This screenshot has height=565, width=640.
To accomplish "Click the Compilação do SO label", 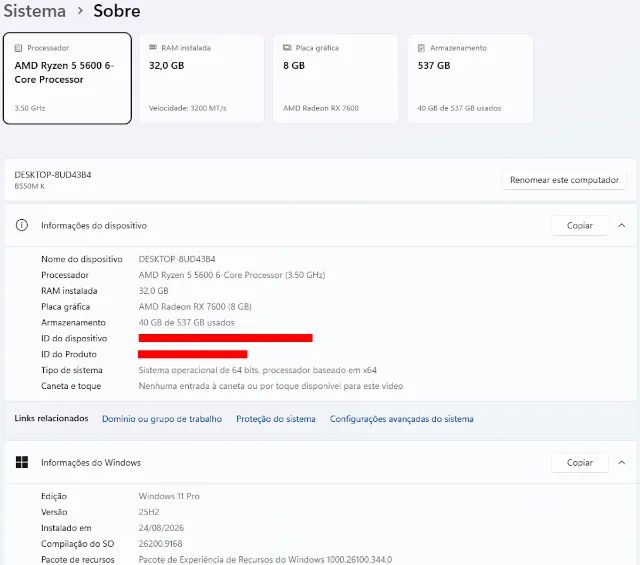I will (78, 544).
